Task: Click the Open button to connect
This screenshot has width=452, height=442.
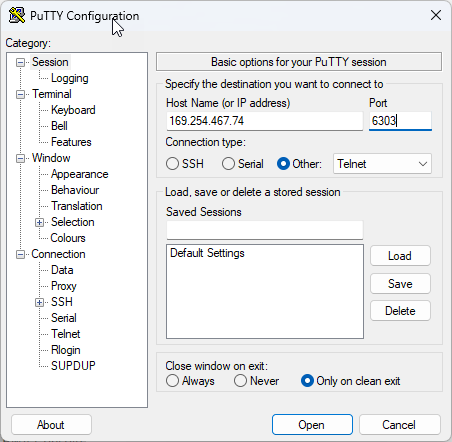Action: click(x=312, y=425)
